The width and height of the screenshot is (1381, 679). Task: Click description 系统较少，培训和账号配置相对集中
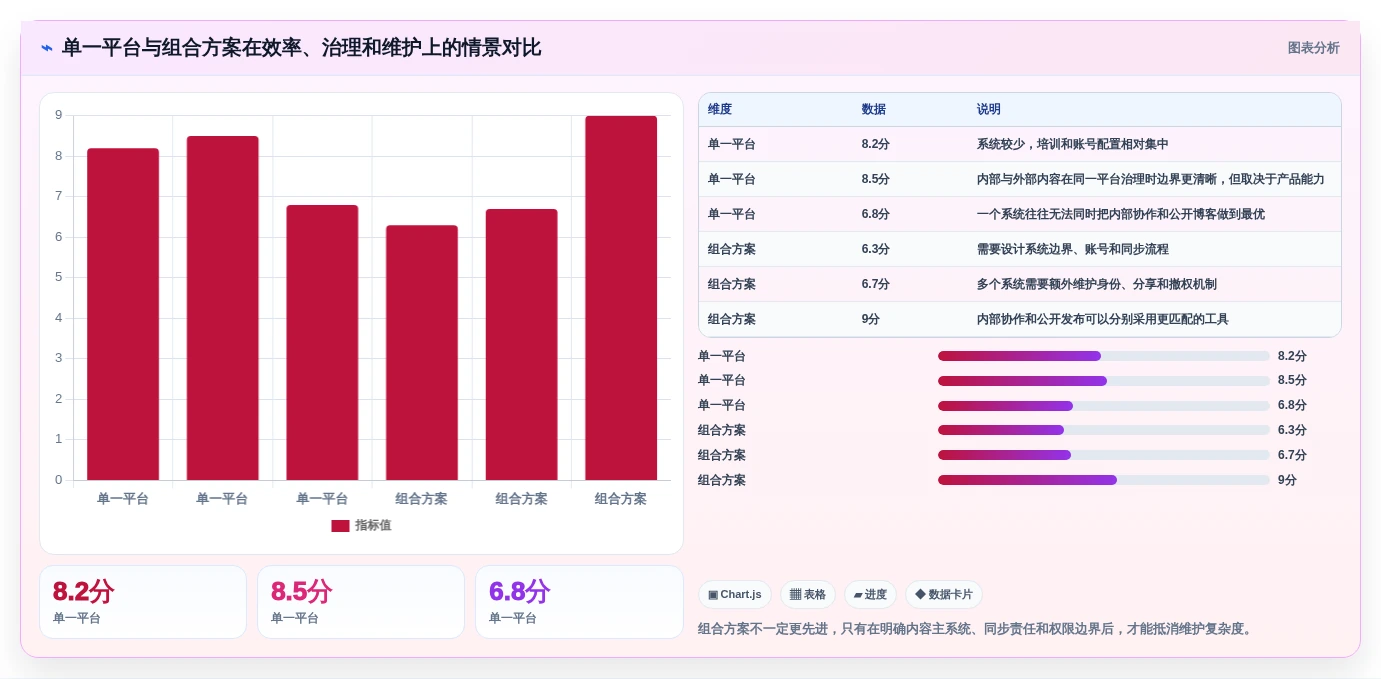(x=1073, y=145)
